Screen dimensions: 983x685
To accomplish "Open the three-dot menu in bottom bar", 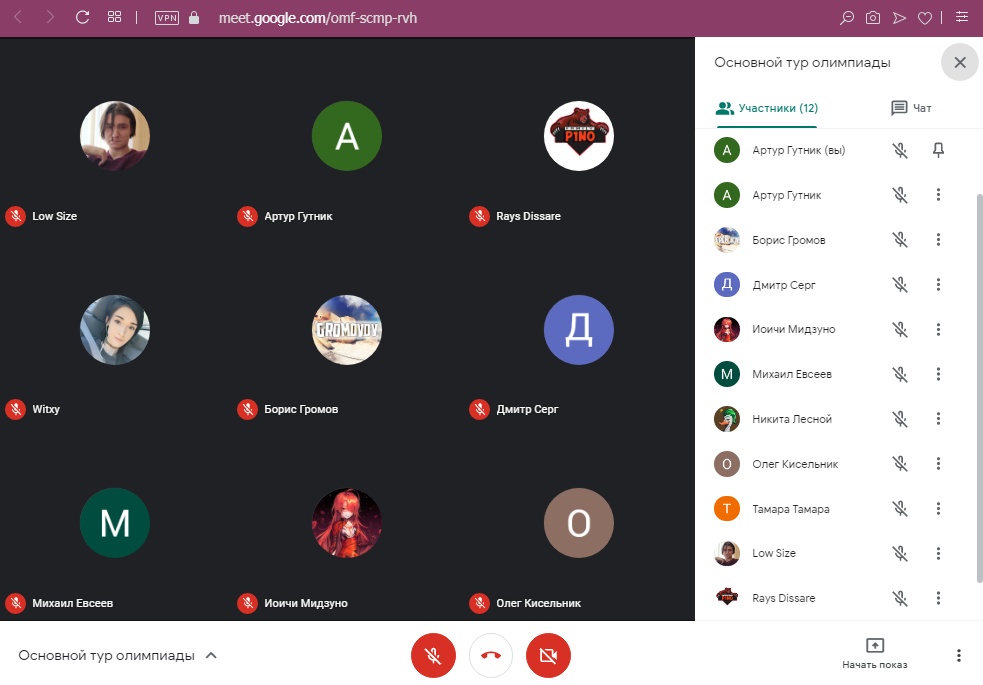I will coord(959,656).
